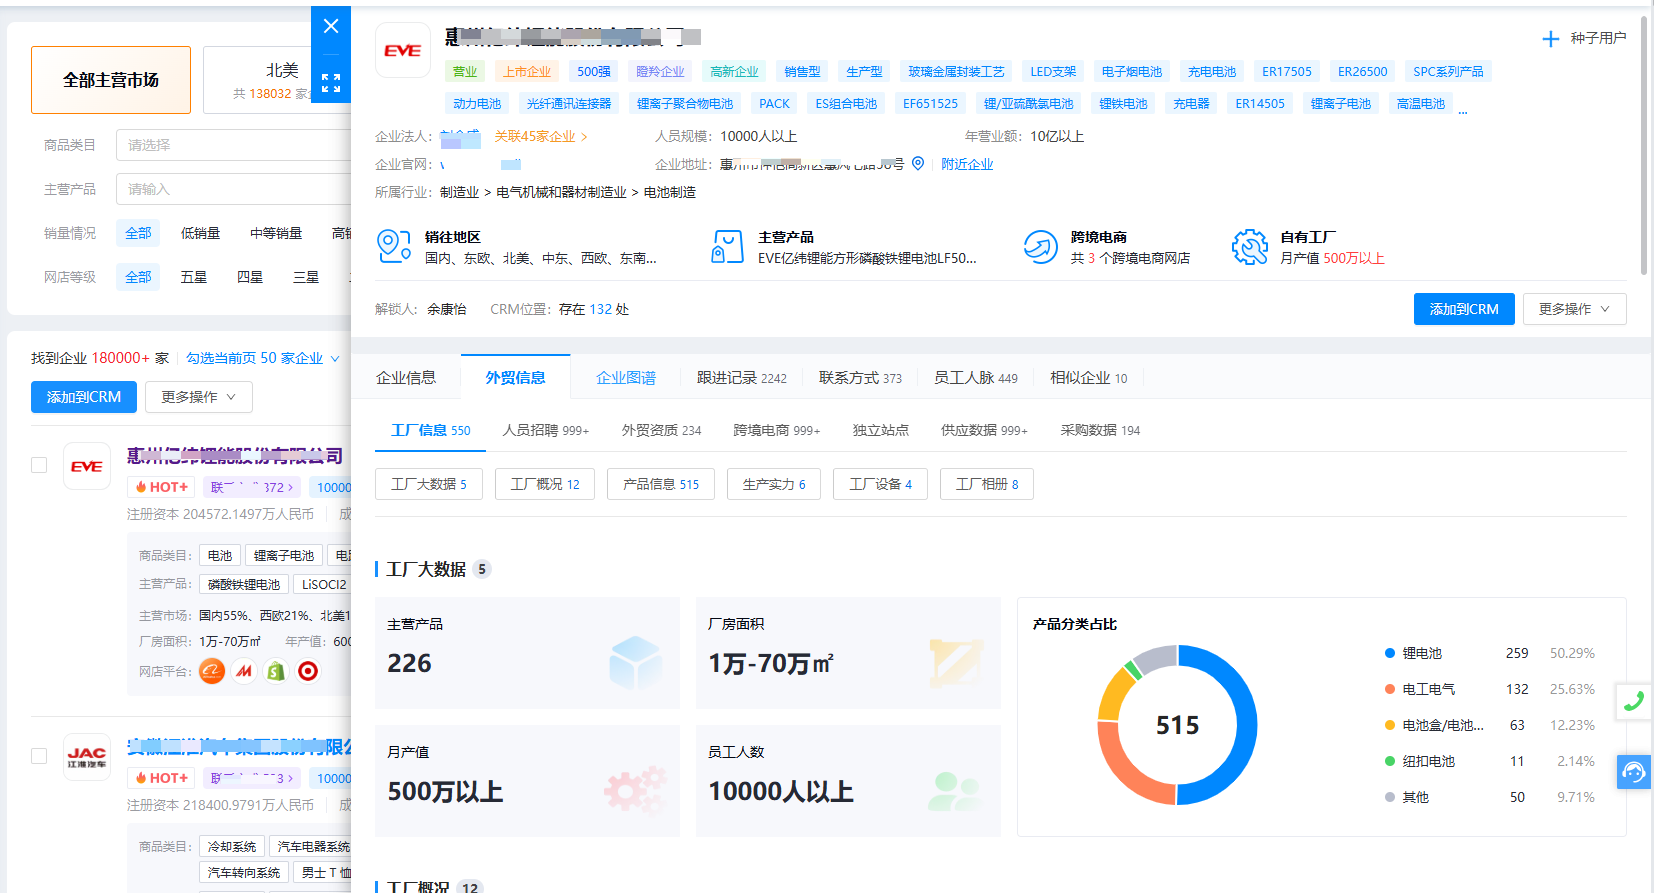This screenshot has height=893, width=1654.
Task: Open 更多操作 dropdown in detail panel
Action: (1575, 309)
